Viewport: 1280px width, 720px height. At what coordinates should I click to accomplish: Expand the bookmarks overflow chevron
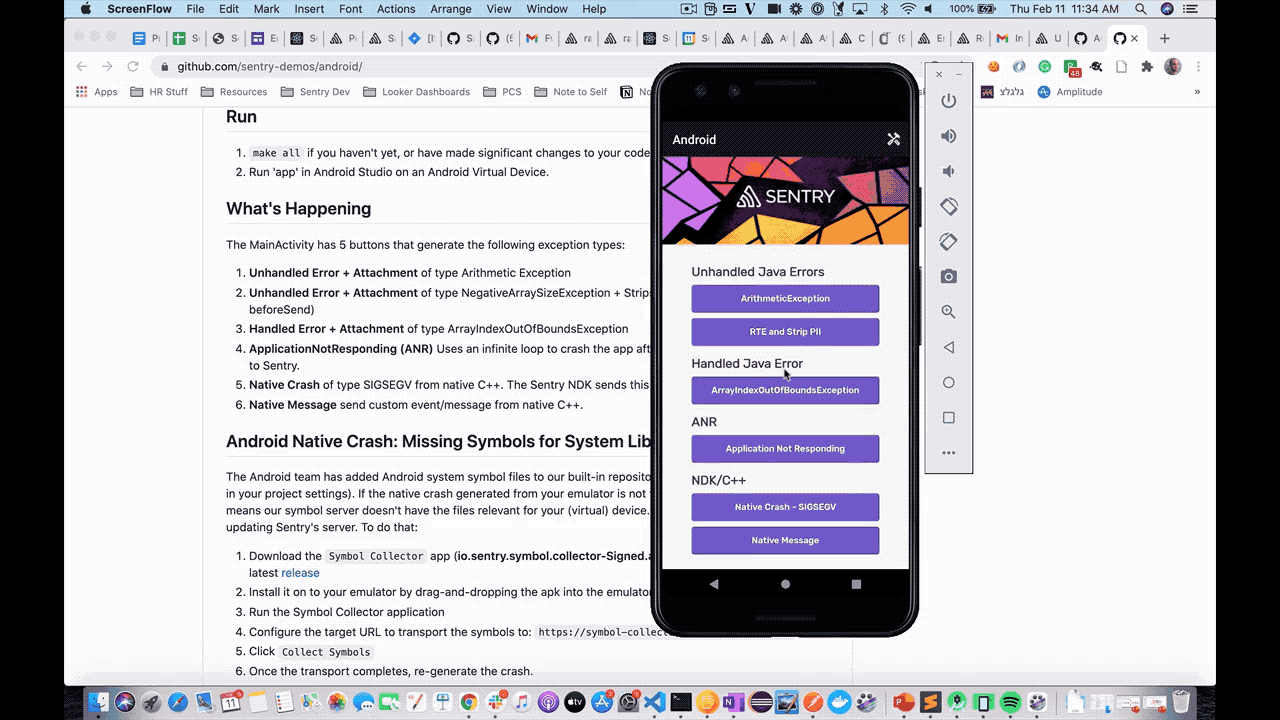(1197, 92)
